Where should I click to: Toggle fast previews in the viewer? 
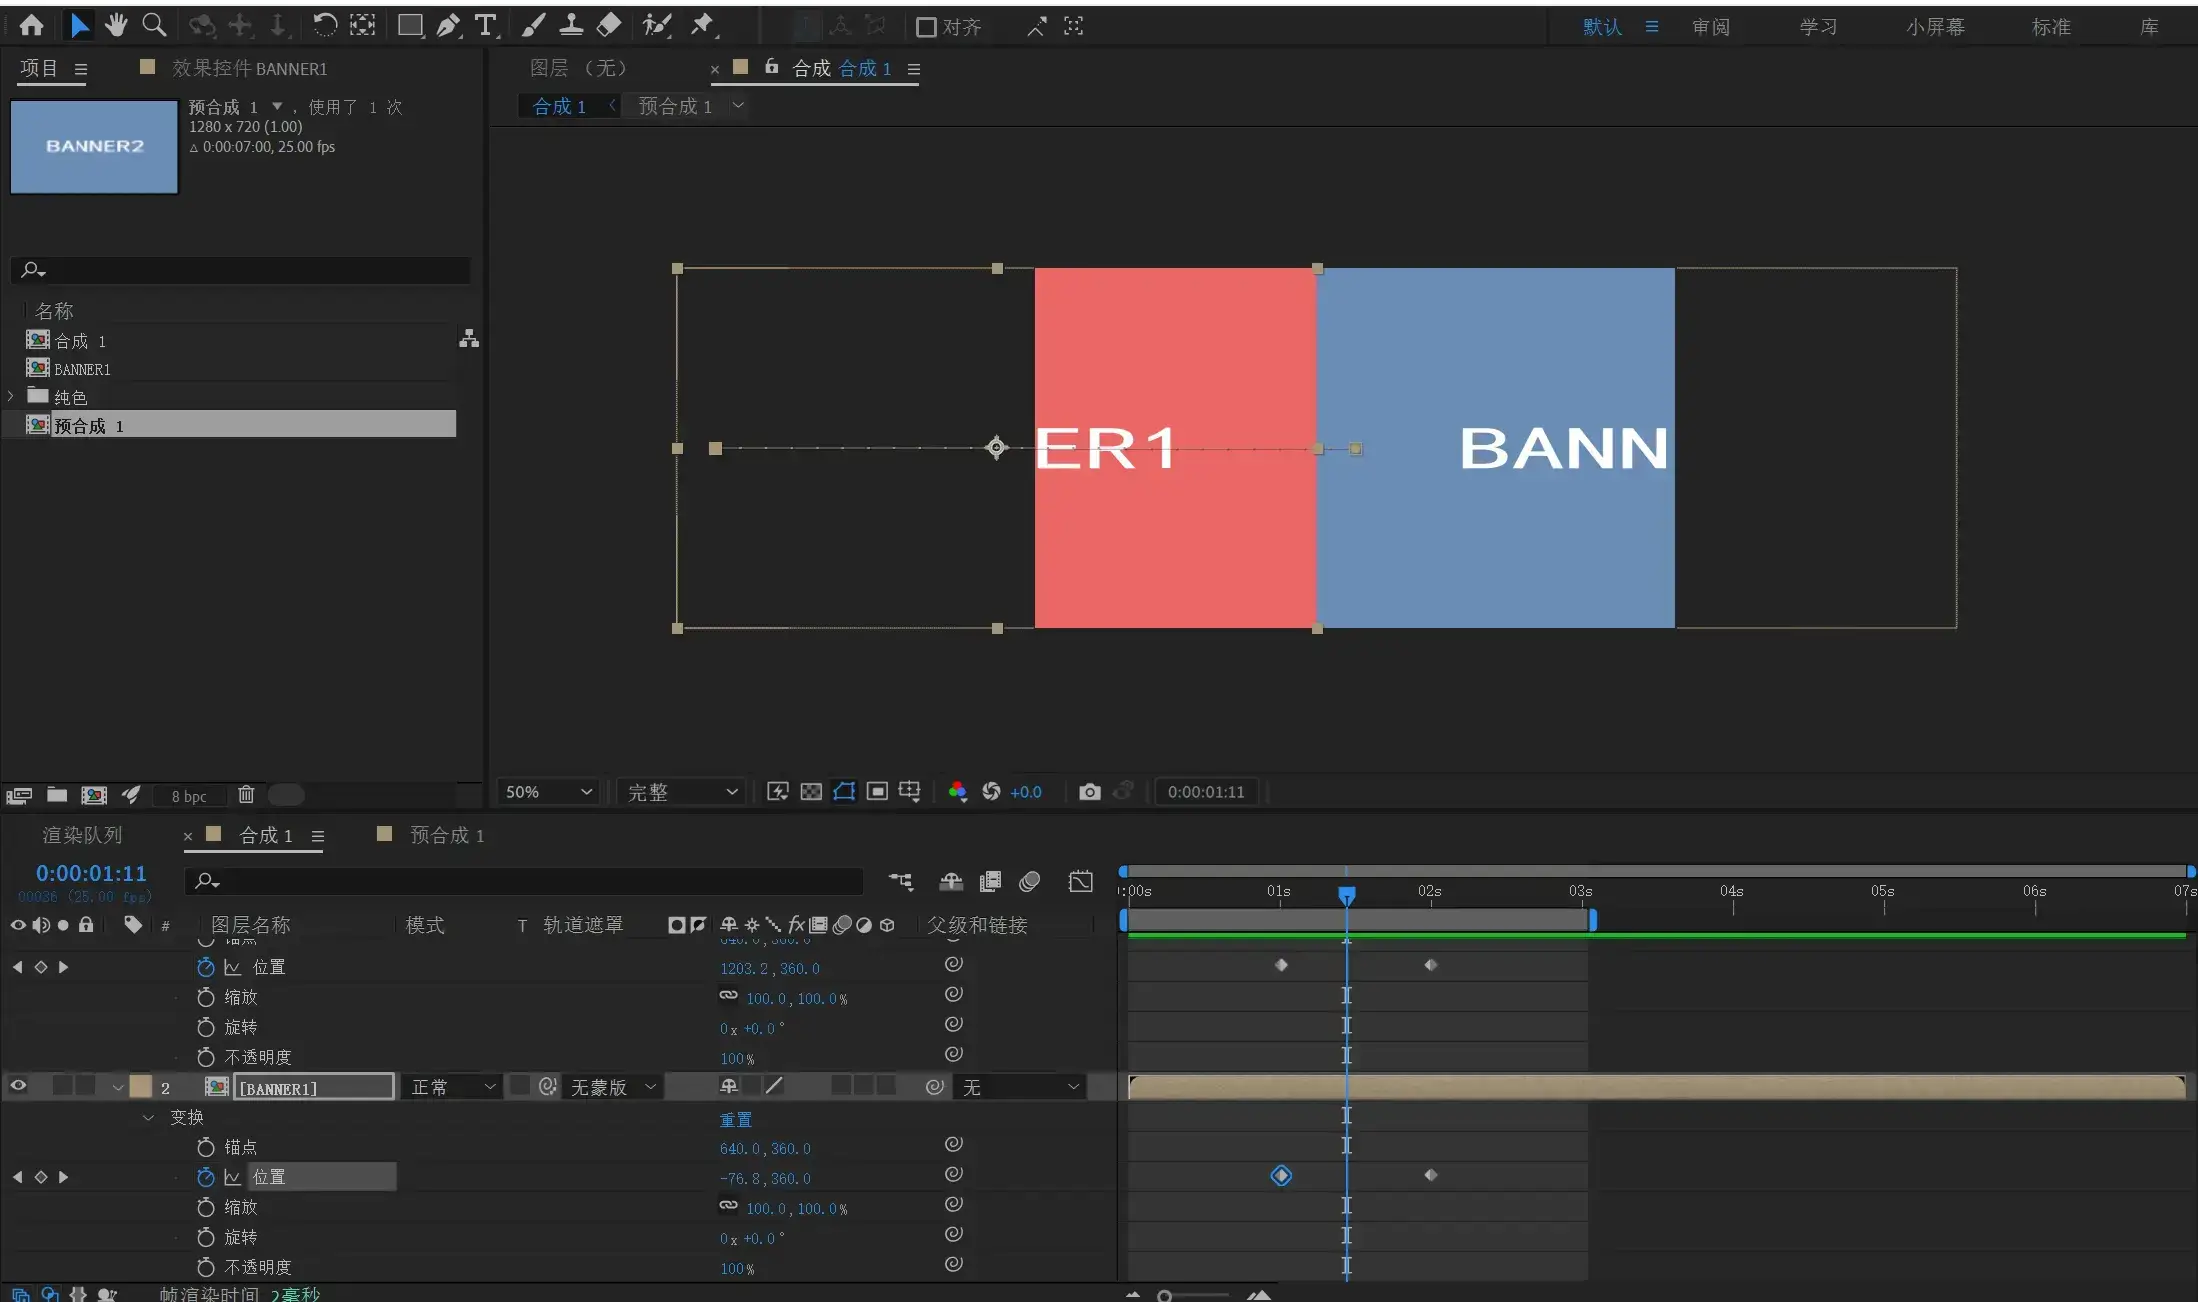pyautogui.click(x=778, y=792)
